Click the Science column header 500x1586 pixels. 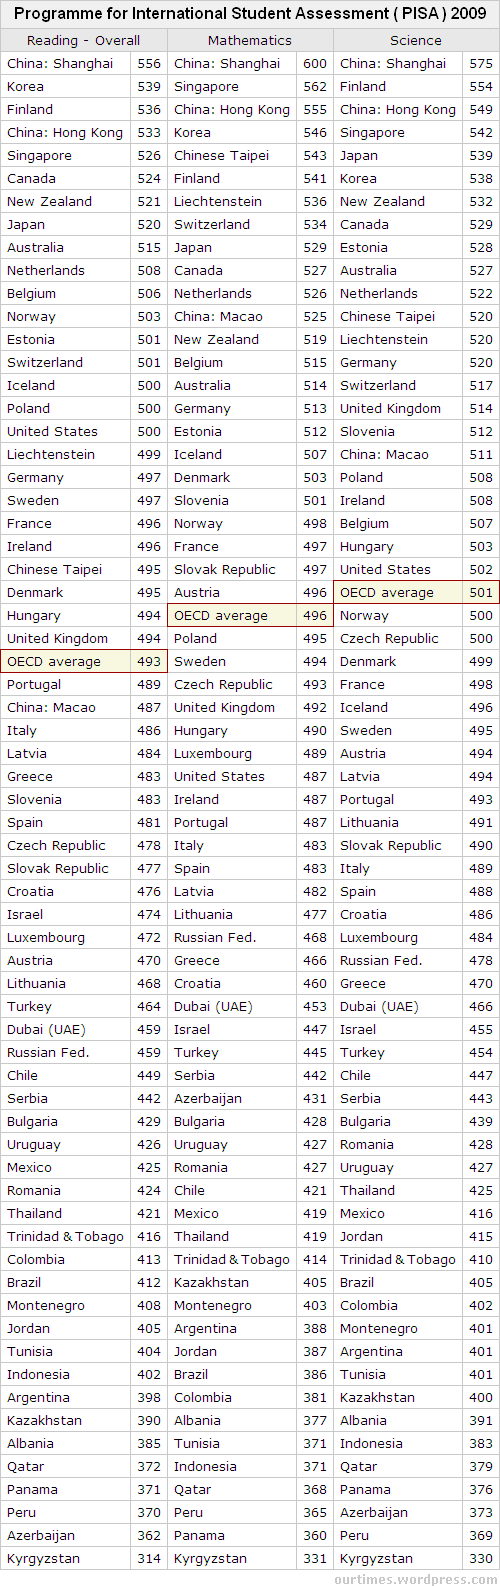point(416,40)
